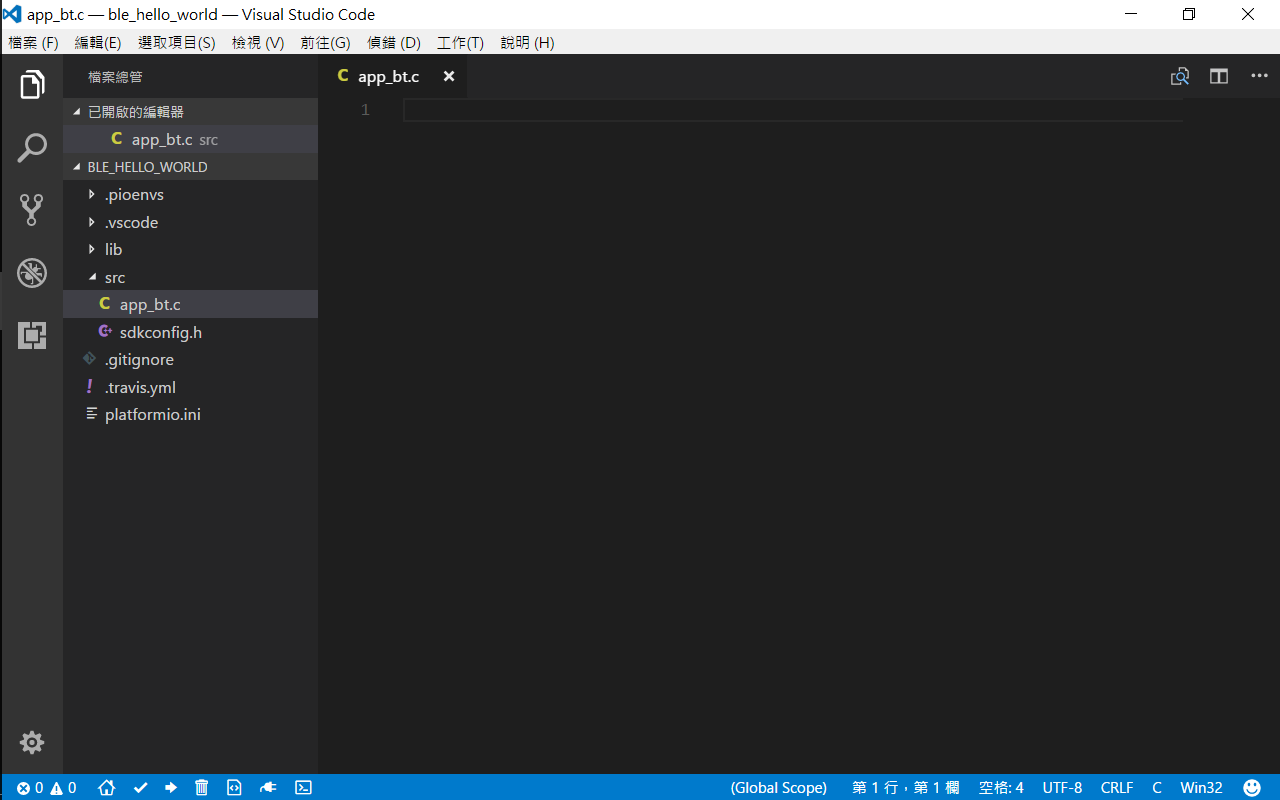Open the Extensions view icon
Screen dimensions: 1280x800
click(x=31, y=335)
